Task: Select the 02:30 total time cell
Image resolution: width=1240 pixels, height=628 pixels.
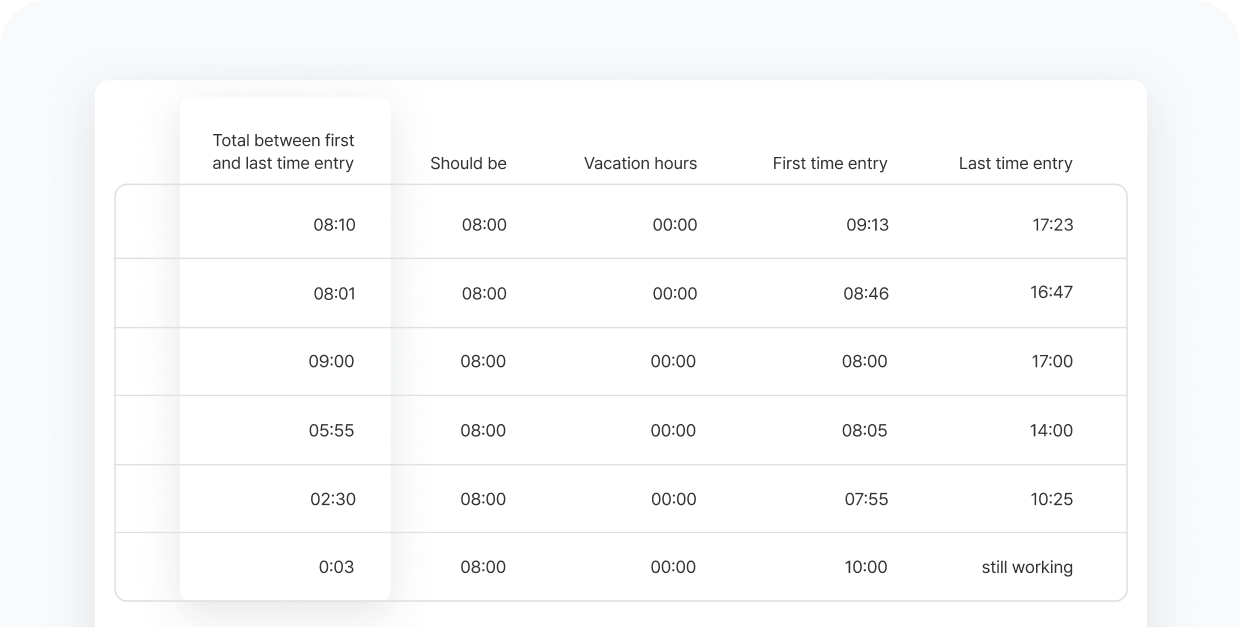Action: (x=333, y=499)
